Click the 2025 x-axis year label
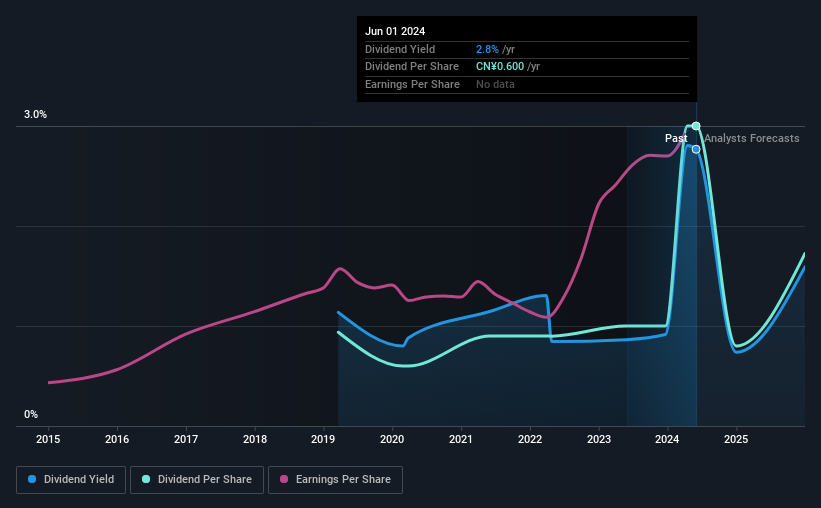 click(736, 439)
